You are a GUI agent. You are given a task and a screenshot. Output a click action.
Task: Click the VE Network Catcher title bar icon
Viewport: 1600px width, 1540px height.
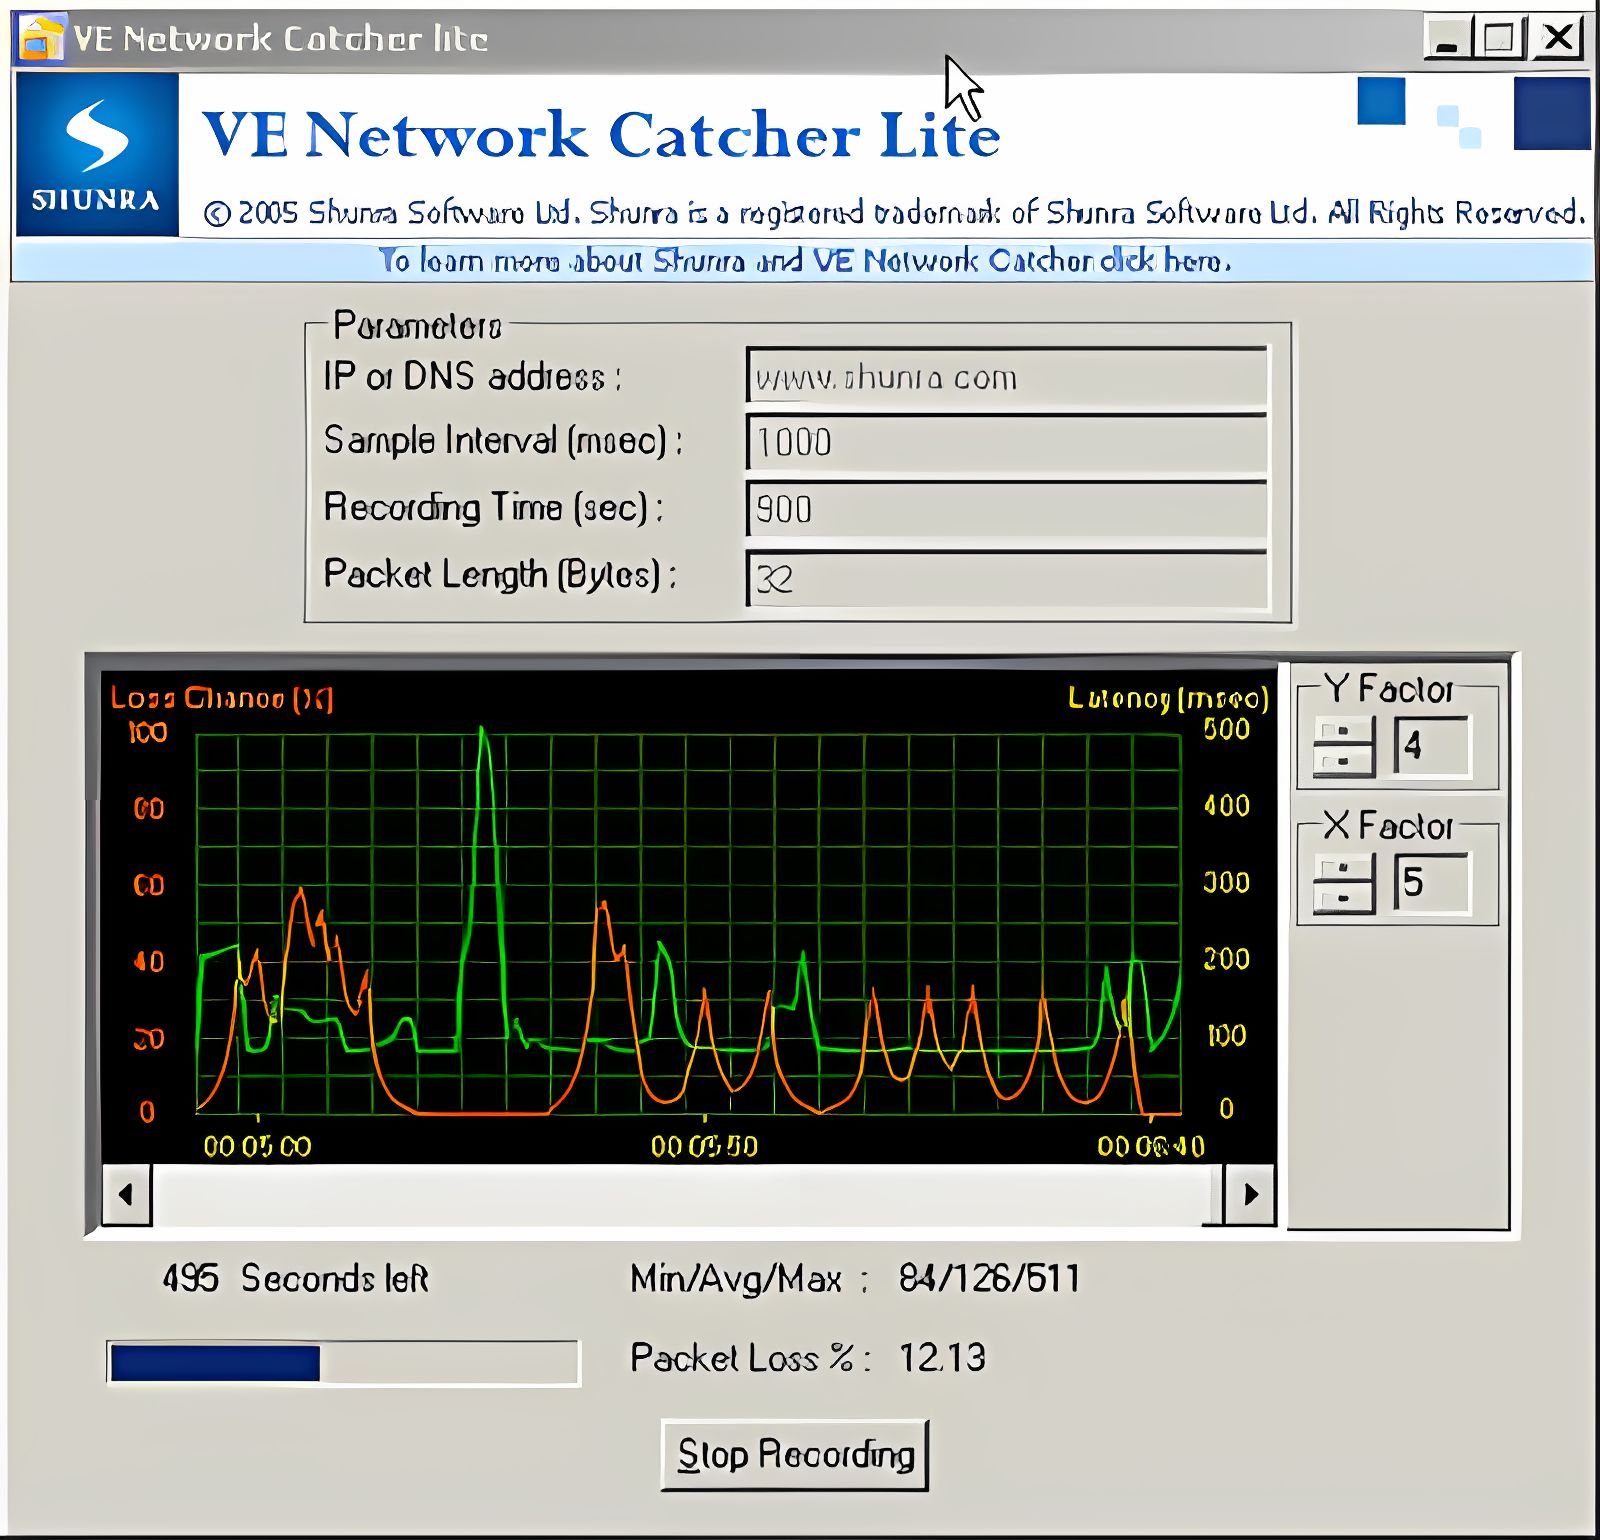(x=41, y=39)
